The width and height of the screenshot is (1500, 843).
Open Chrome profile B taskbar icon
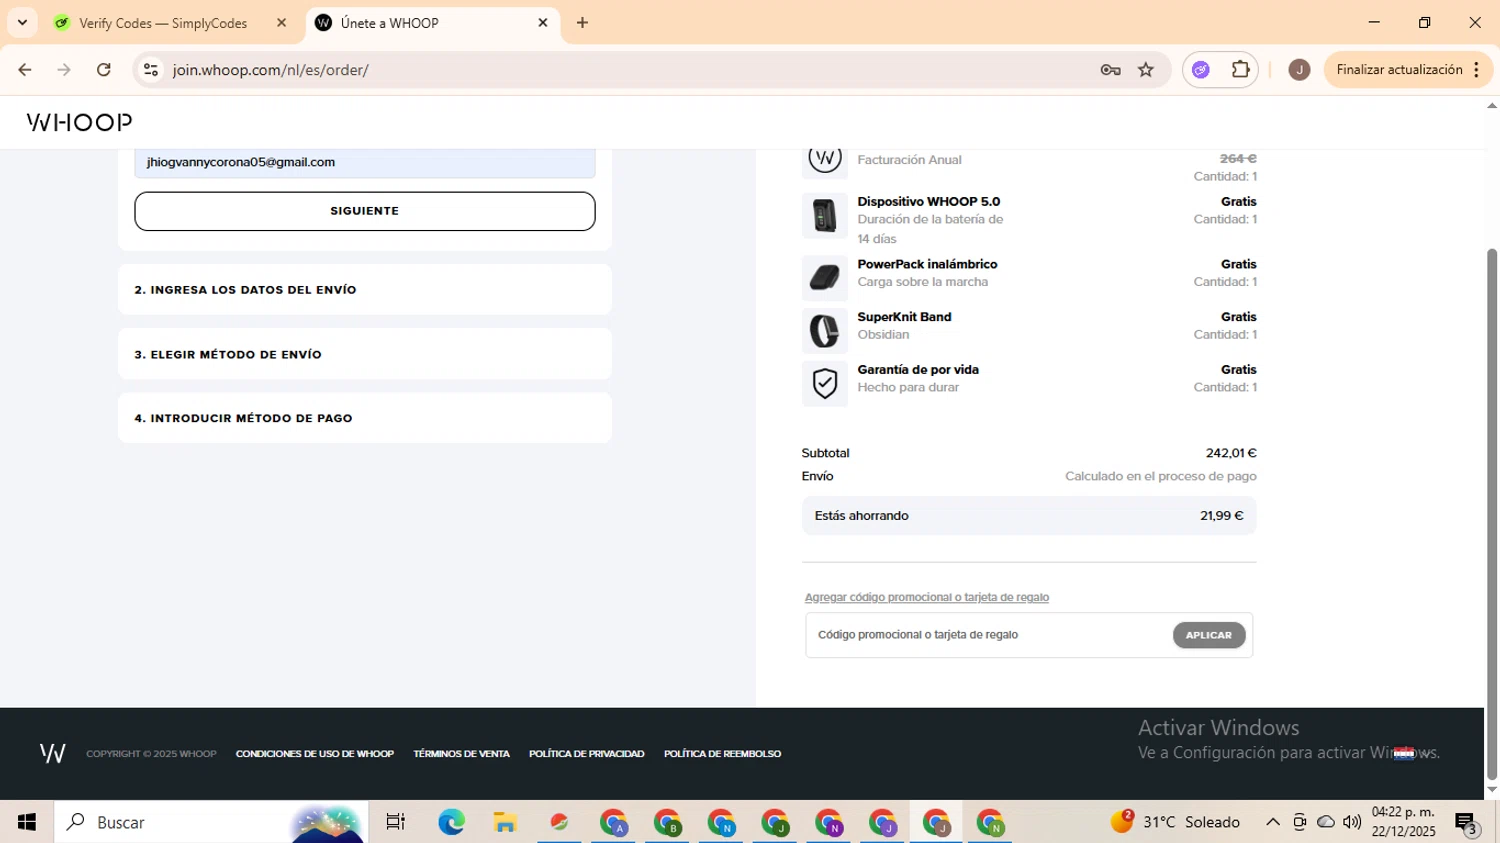point(667,822)
